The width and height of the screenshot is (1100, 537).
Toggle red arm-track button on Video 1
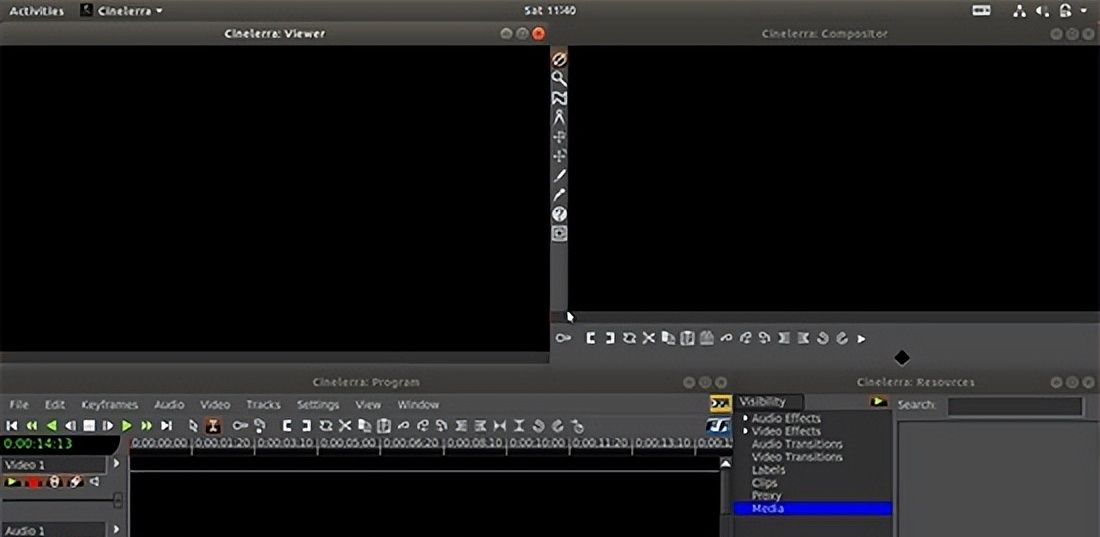tap(33, 482)
